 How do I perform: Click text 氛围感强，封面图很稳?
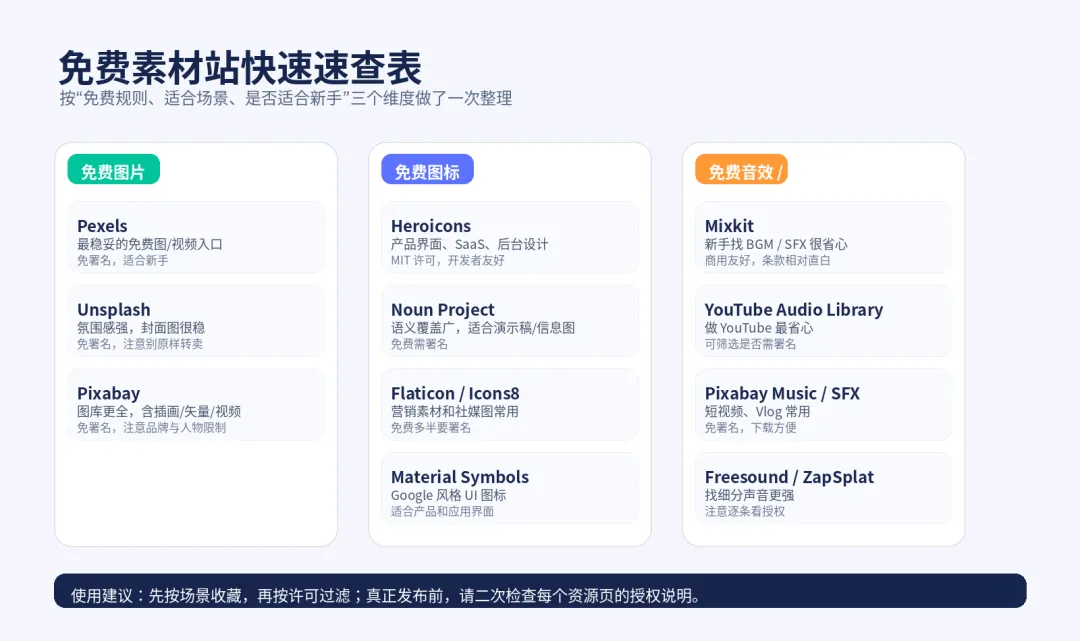coord(141,328)
